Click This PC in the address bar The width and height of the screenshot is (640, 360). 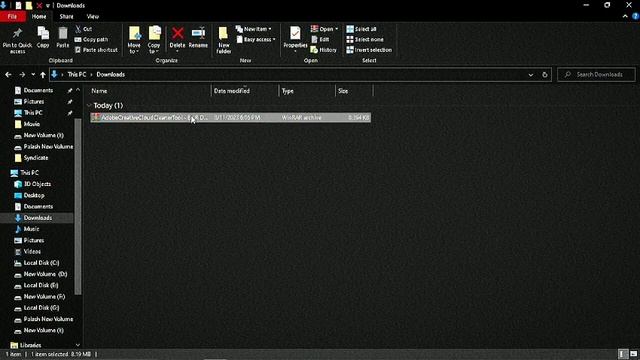pyautogui.click(x=77, y=75)
